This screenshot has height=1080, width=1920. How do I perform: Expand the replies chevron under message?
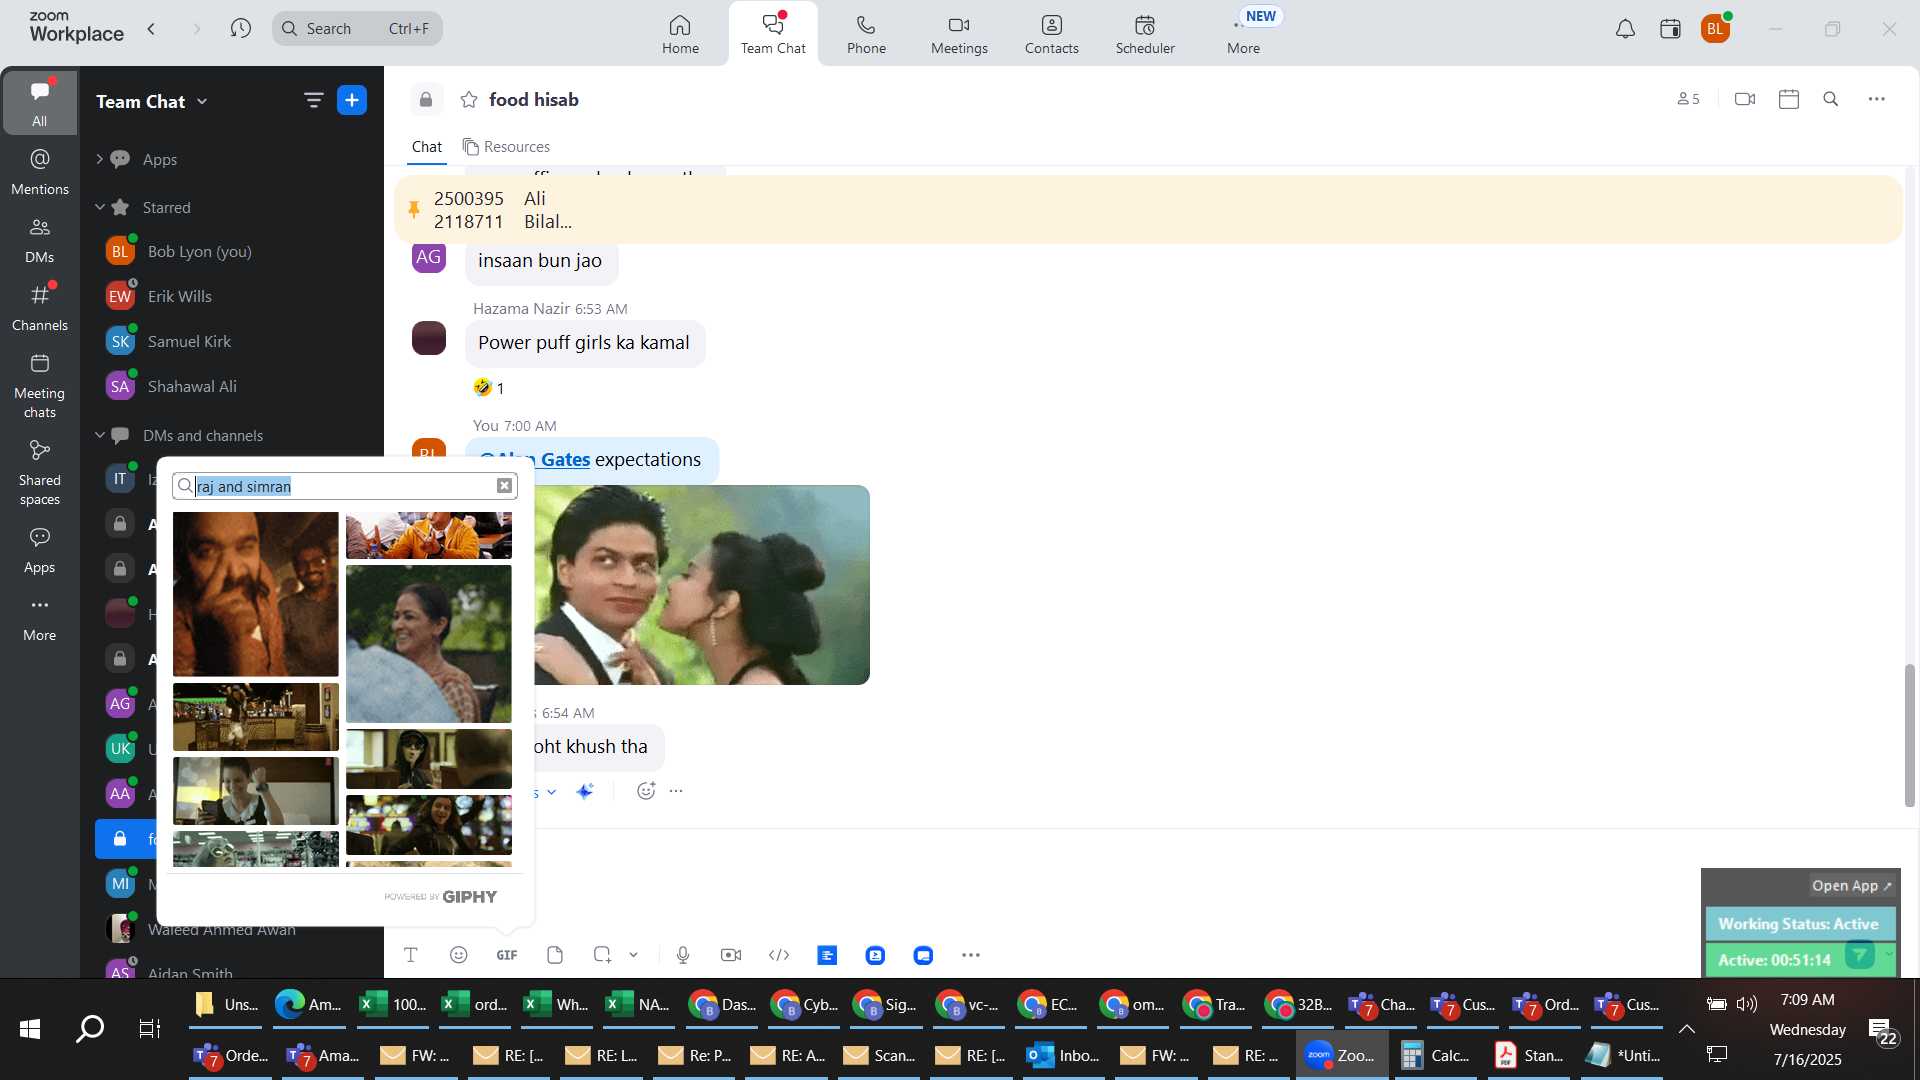point(551,792)
